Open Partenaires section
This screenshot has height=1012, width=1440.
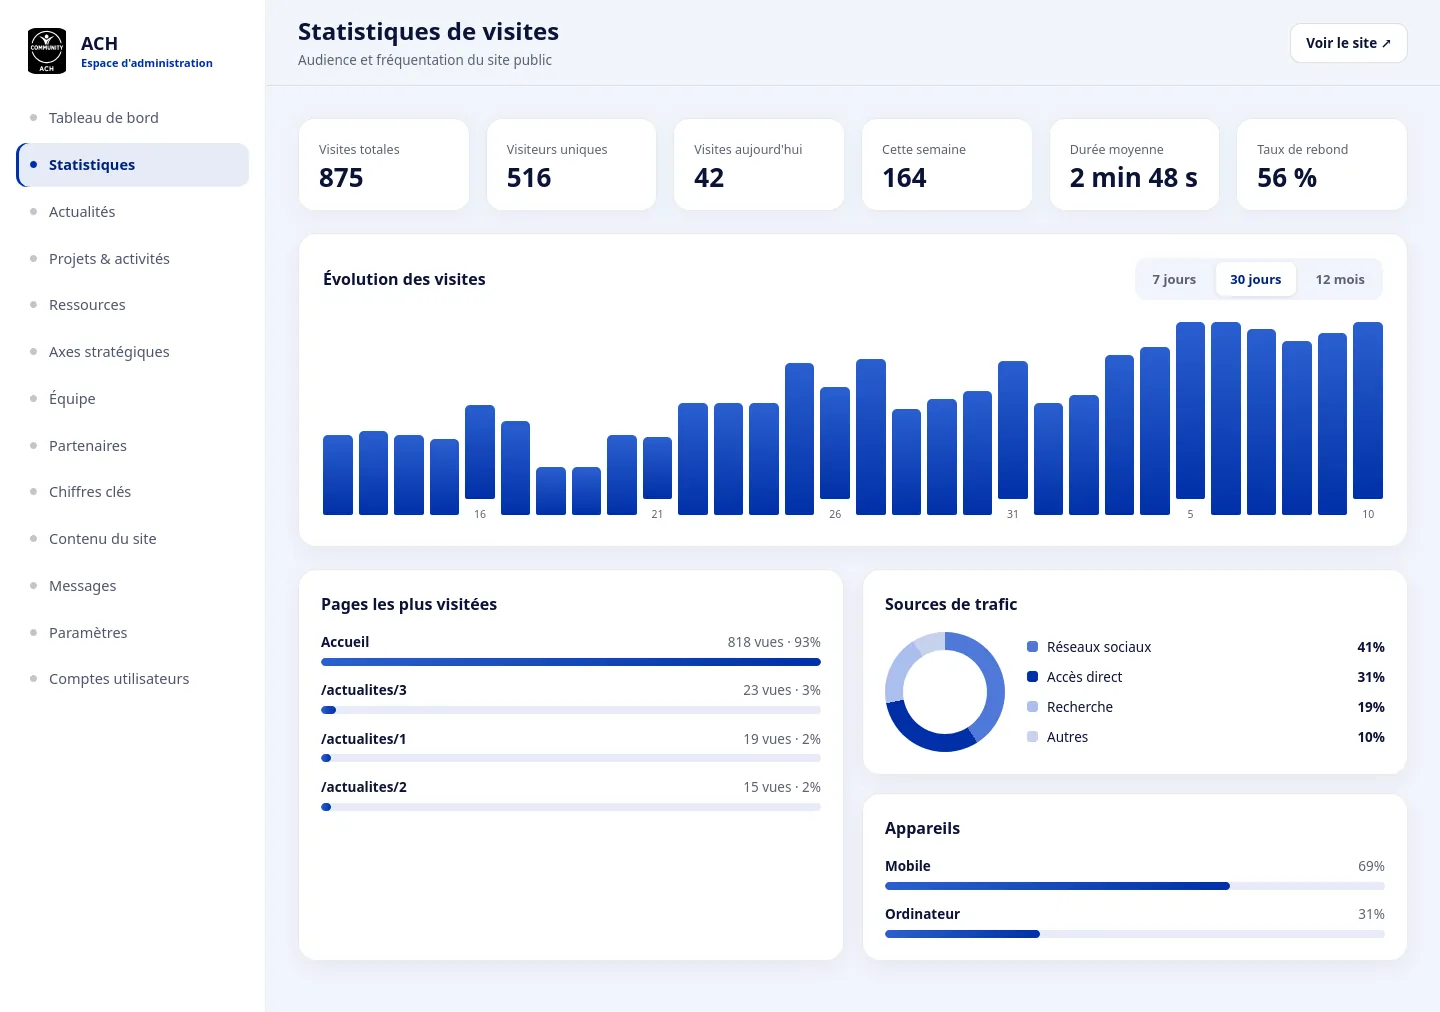tap(132, 446)
